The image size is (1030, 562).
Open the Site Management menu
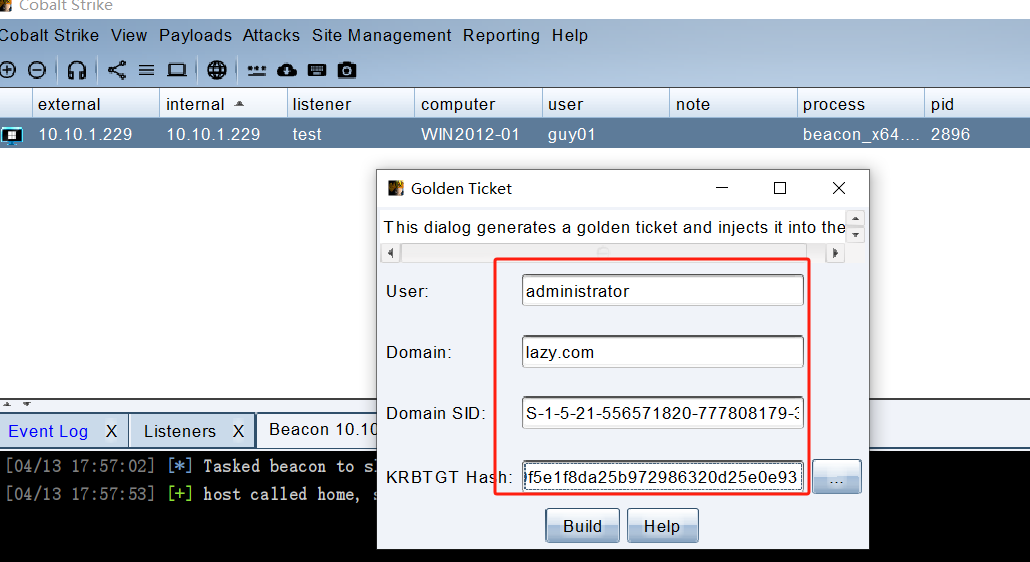pos(382,35)
